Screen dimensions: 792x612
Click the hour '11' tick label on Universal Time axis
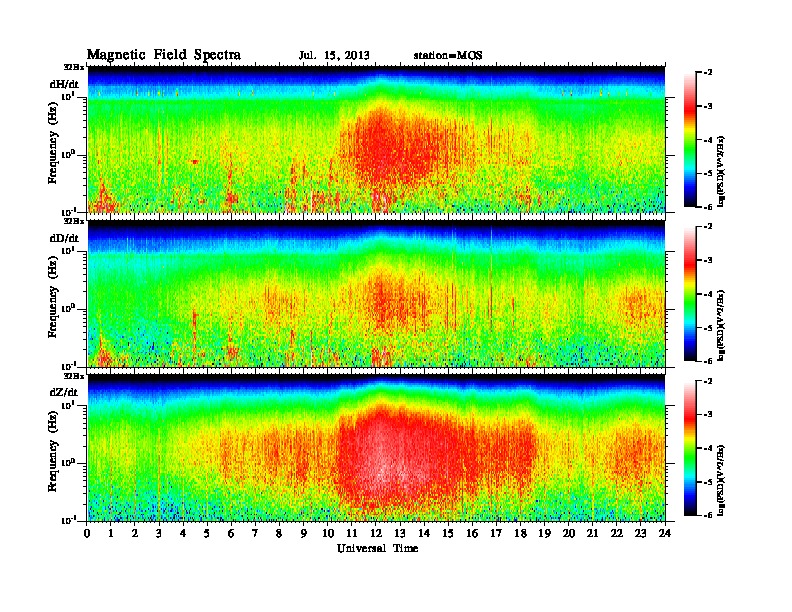pos(352,534)
